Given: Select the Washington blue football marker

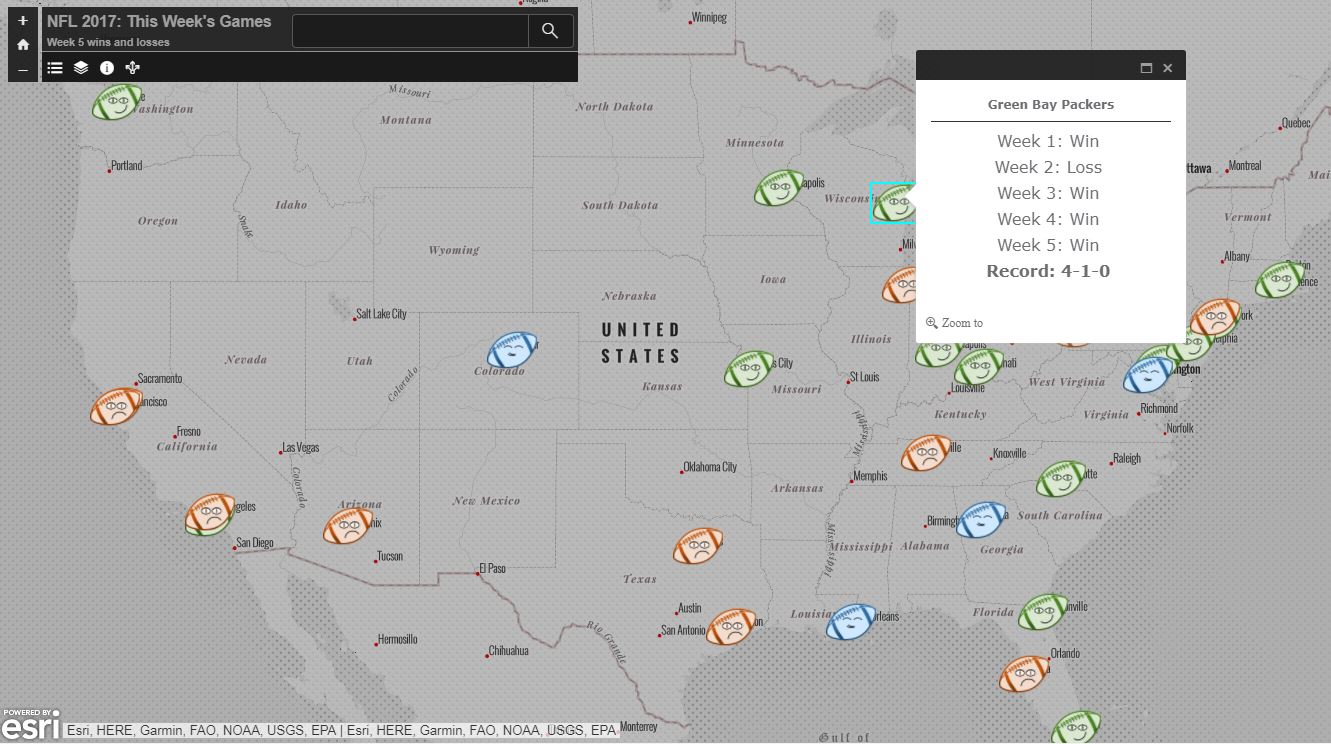Looking at the screenshot, I should pos(1147,376).
